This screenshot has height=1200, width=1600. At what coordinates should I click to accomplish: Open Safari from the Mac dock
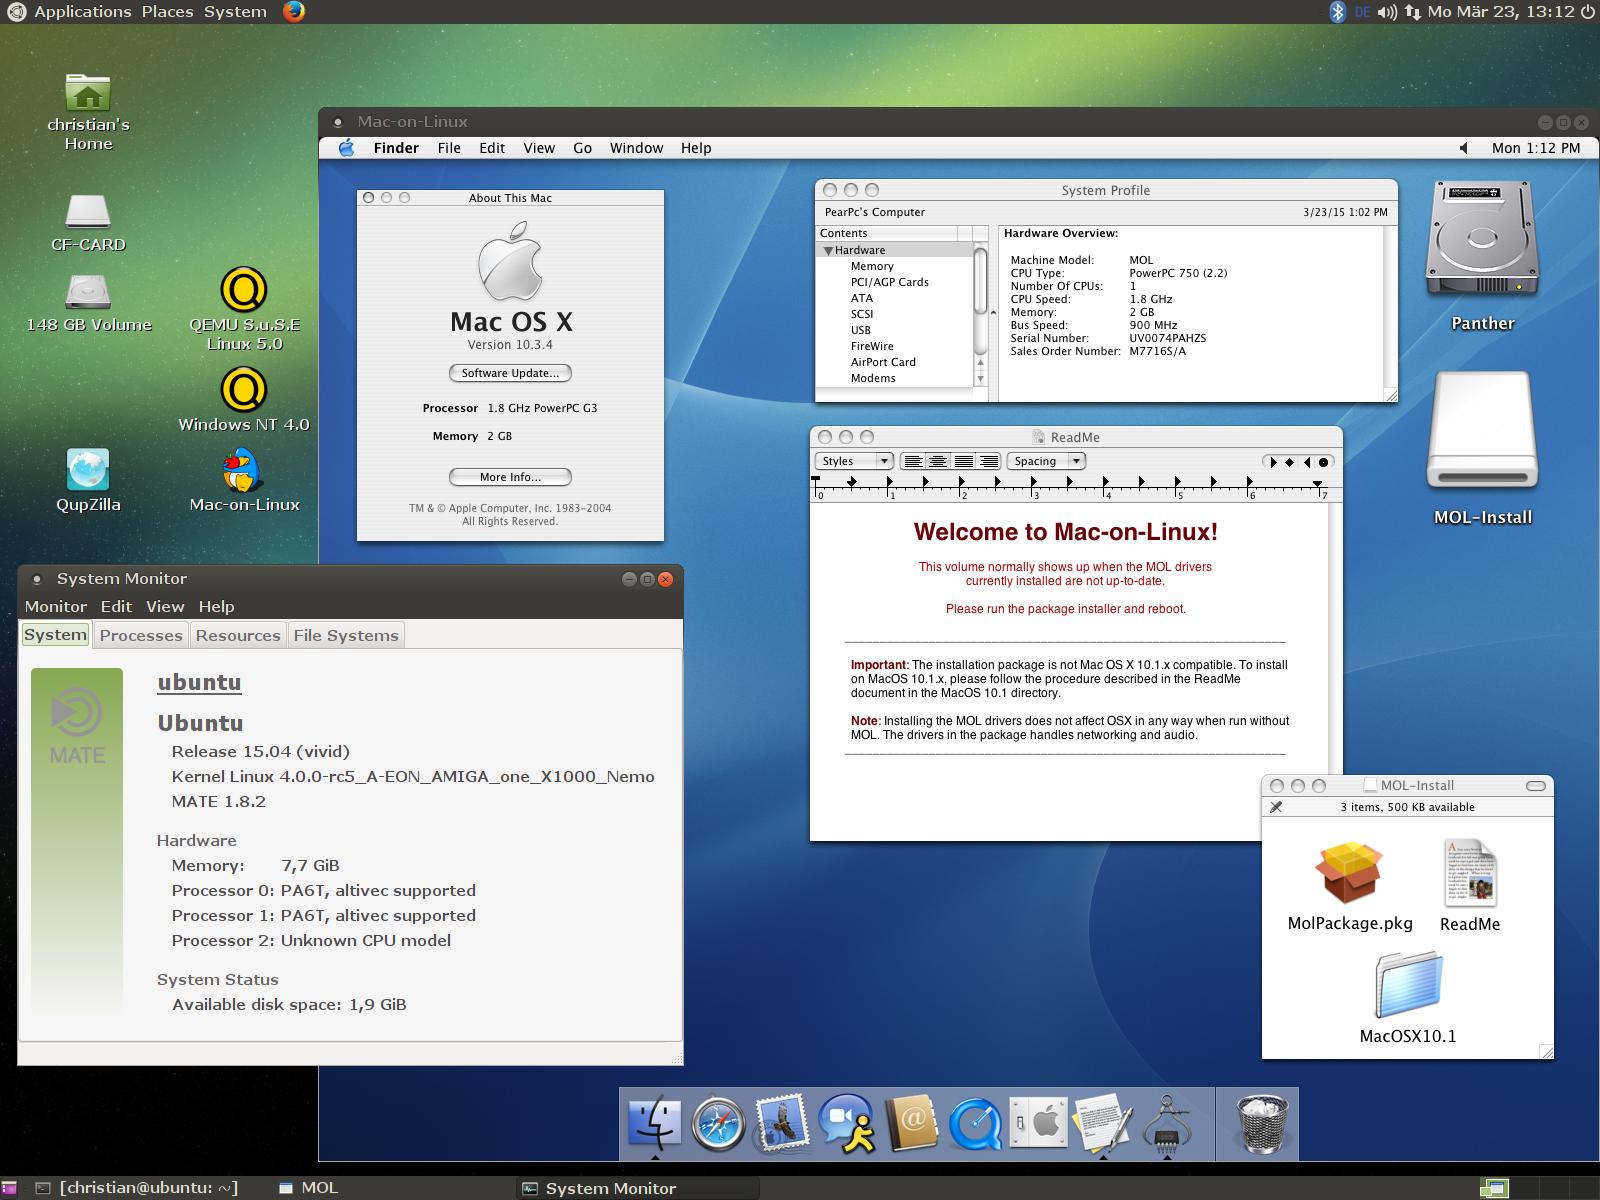click(x=718, y=1122)
